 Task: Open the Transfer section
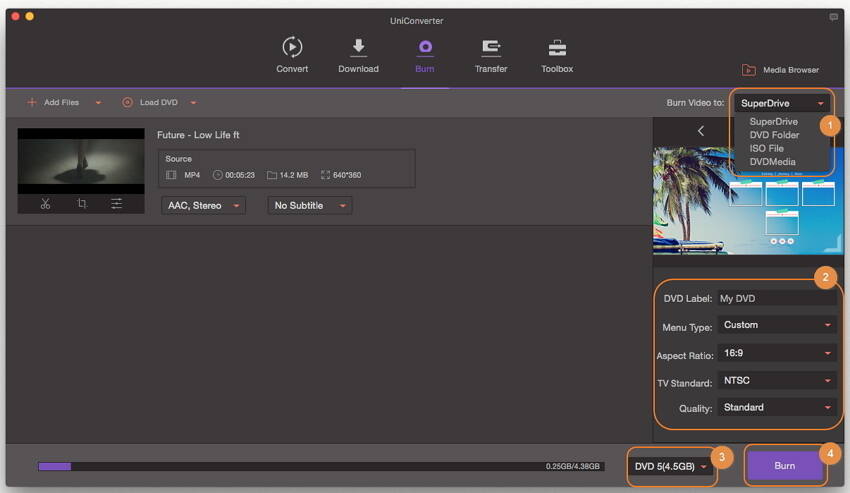pos(491,55)
